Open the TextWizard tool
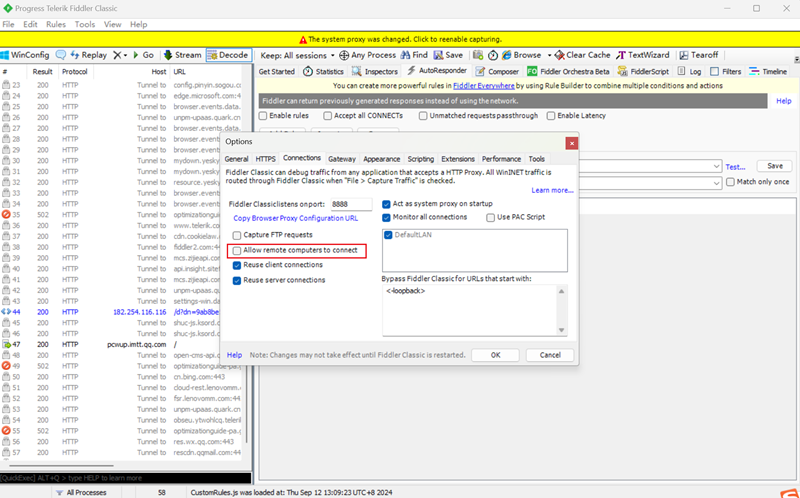The height and width of the screenshot is (498, 800). pyautogui.click(x=622, y=55)
